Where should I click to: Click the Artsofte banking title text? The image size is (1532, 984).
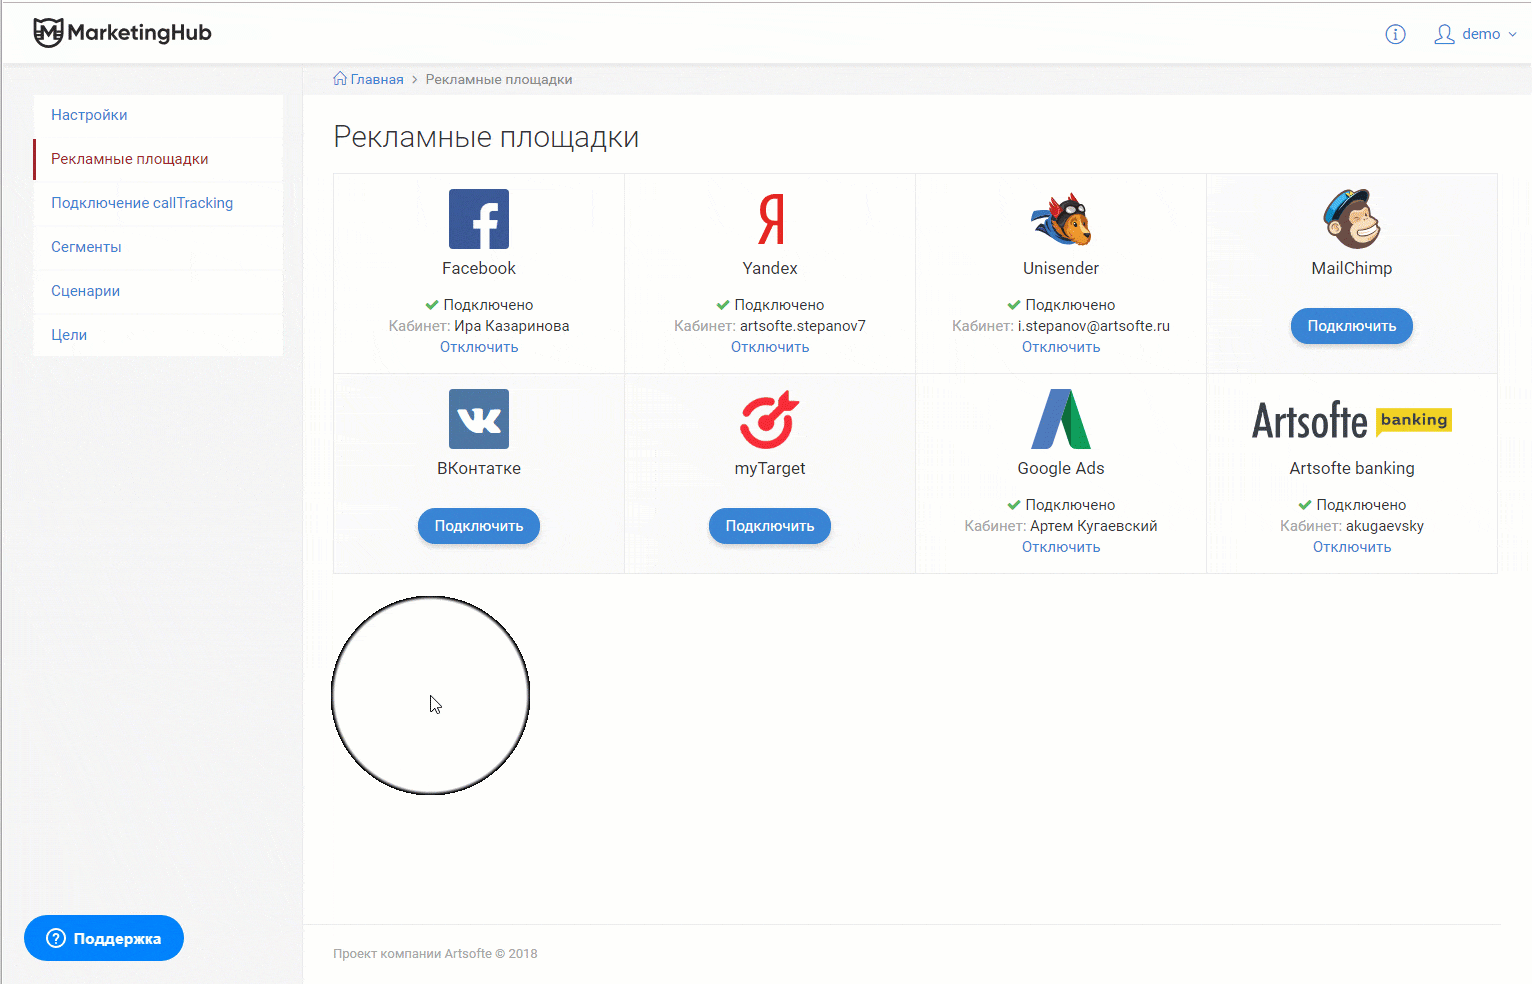1352,468
